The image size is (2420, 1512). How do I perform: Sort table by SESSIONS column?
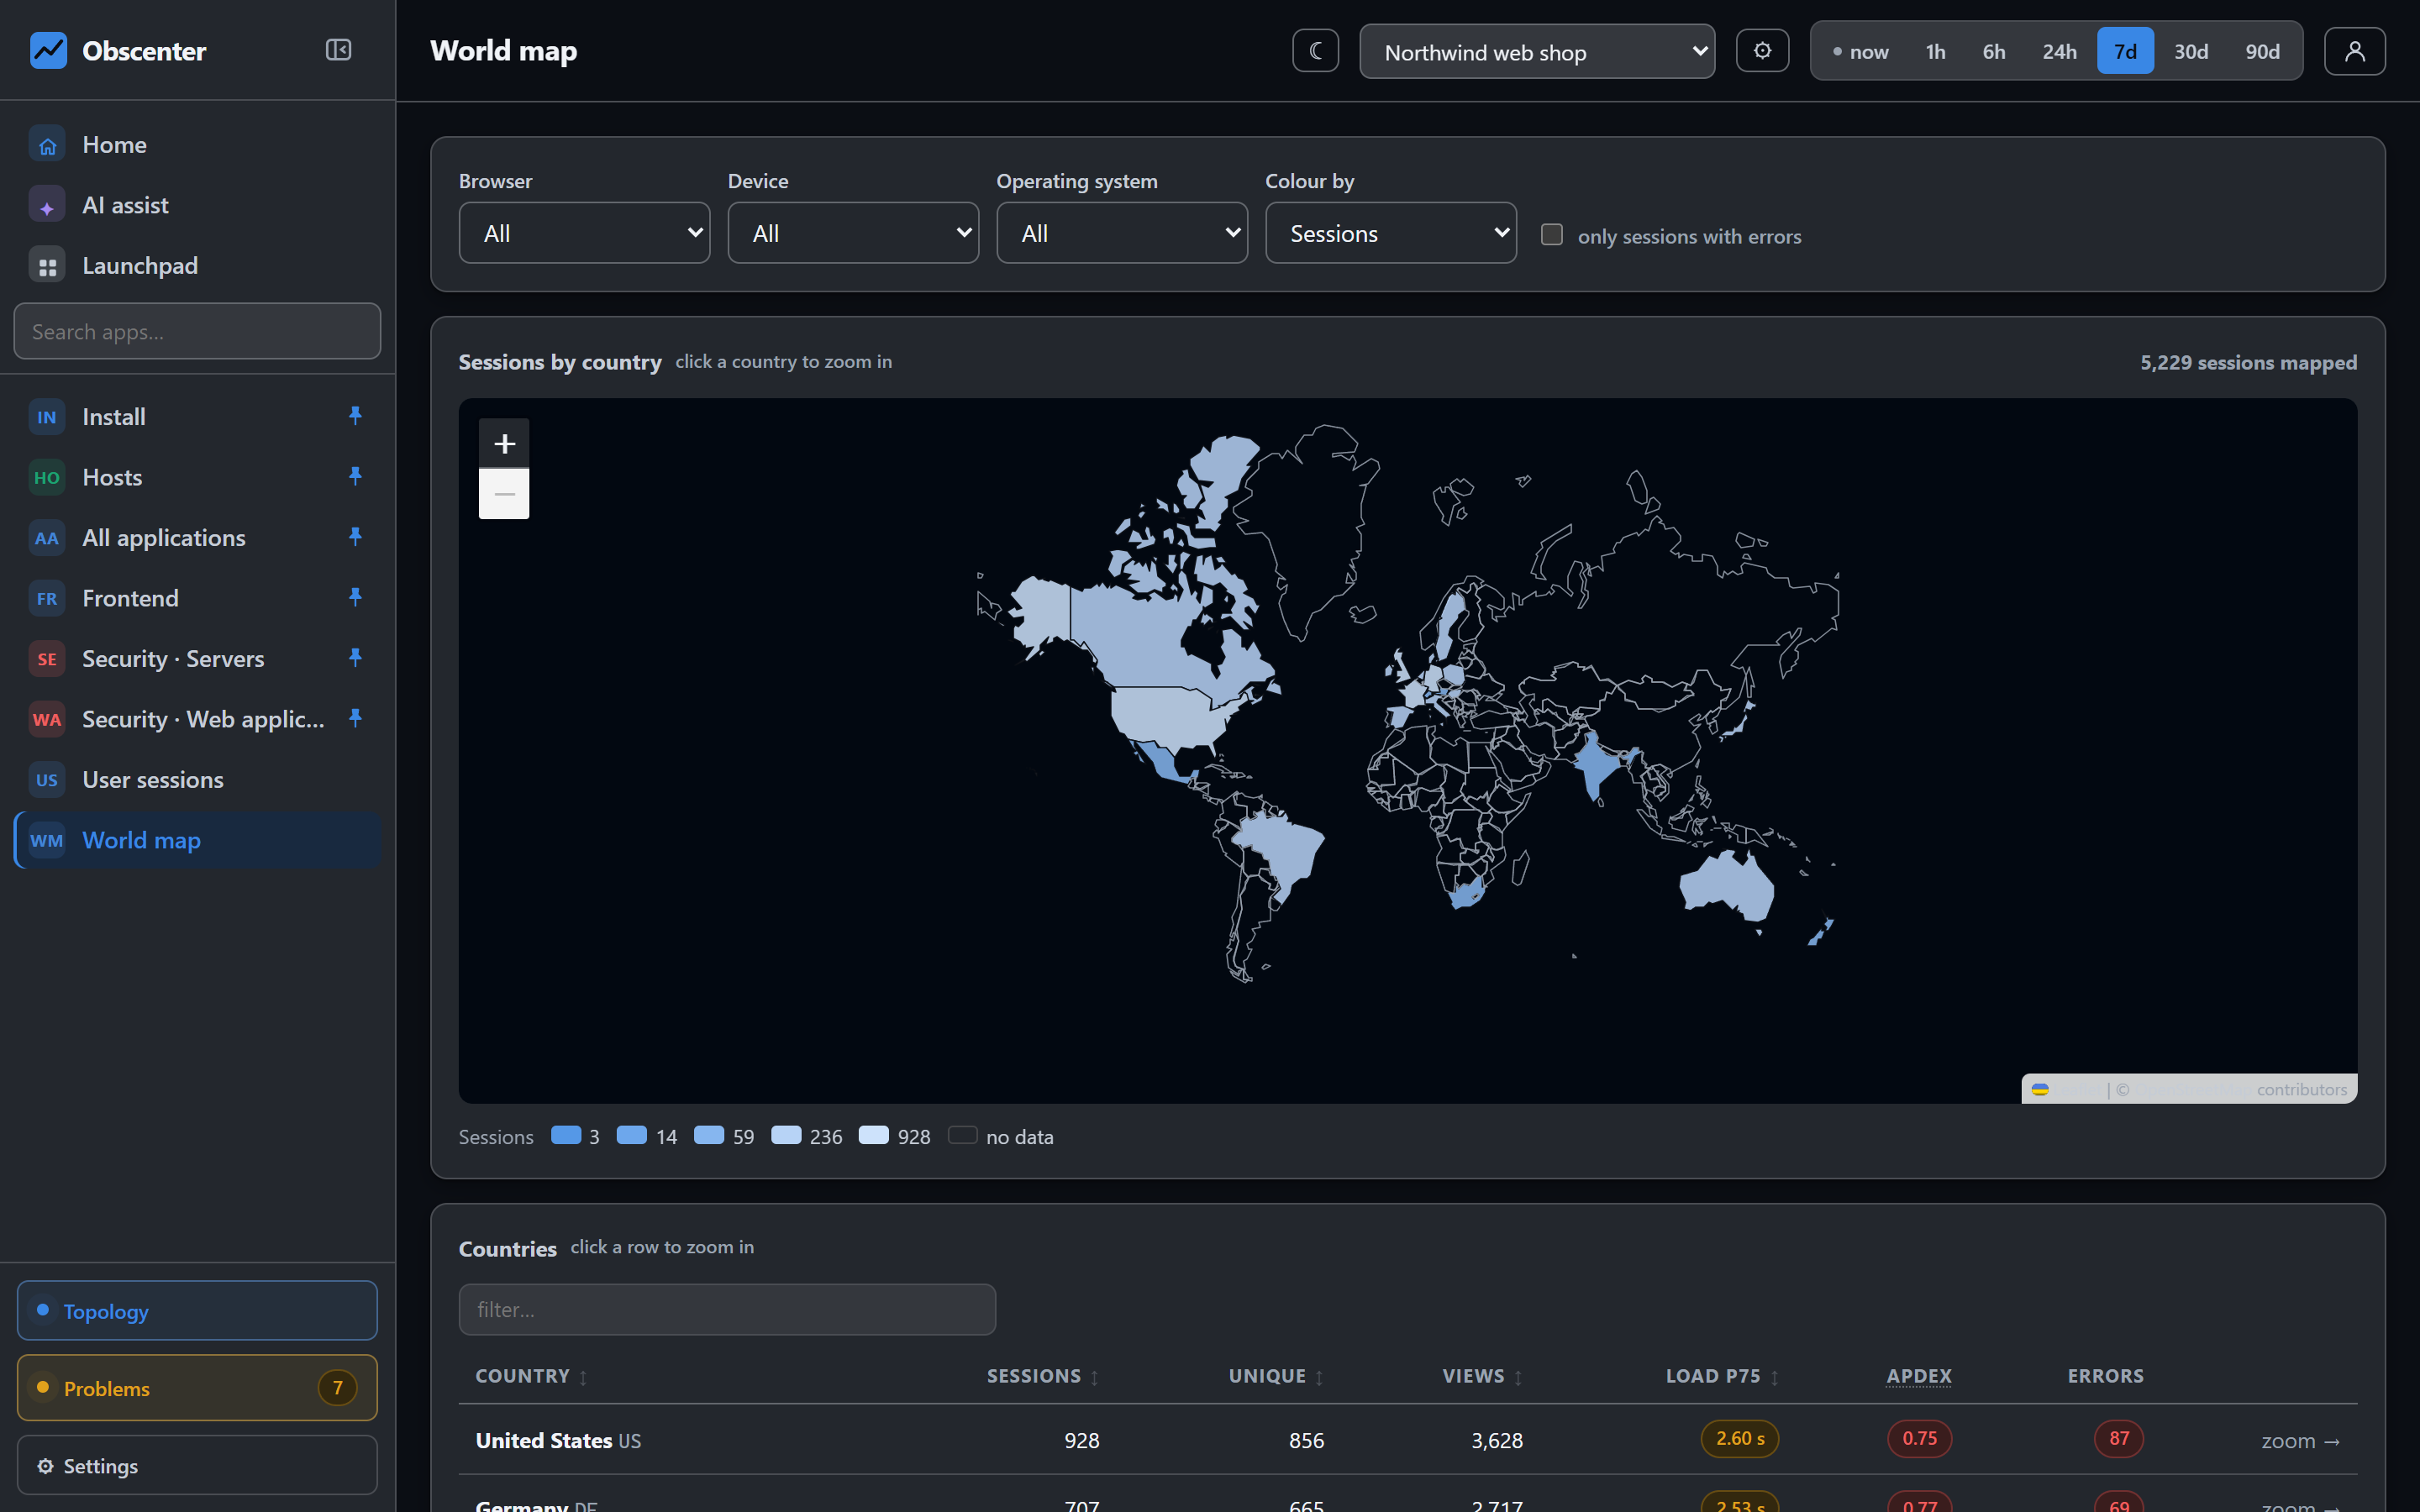tap(1042, 1376)
